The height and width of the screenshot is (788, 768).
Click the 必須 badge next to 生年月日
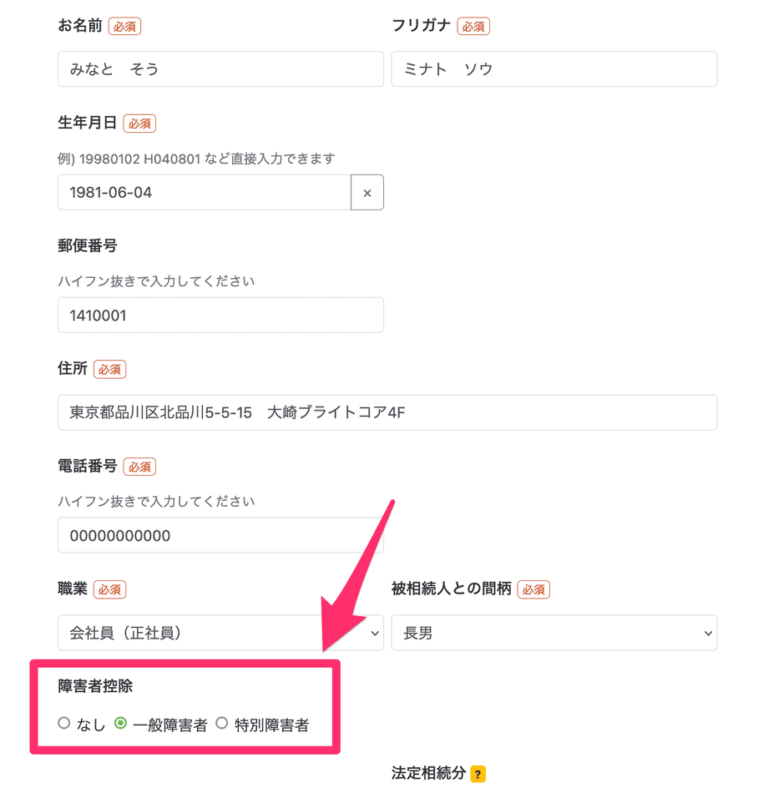click(139, 124)
